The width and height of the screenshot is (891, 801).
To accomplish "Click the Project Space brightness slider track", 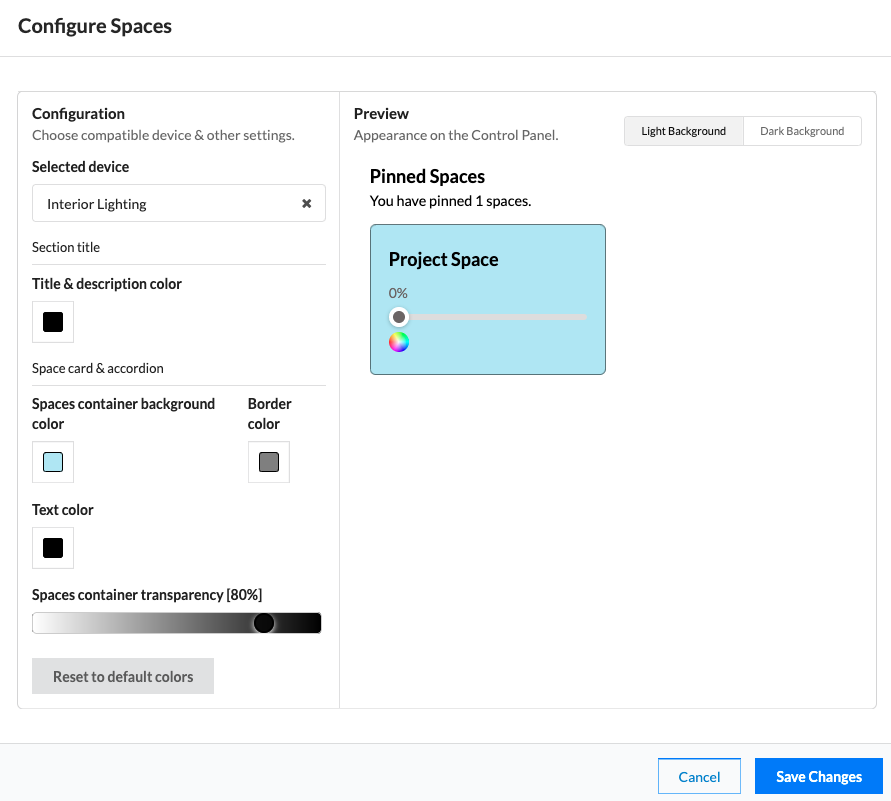I will coord(488,317).
